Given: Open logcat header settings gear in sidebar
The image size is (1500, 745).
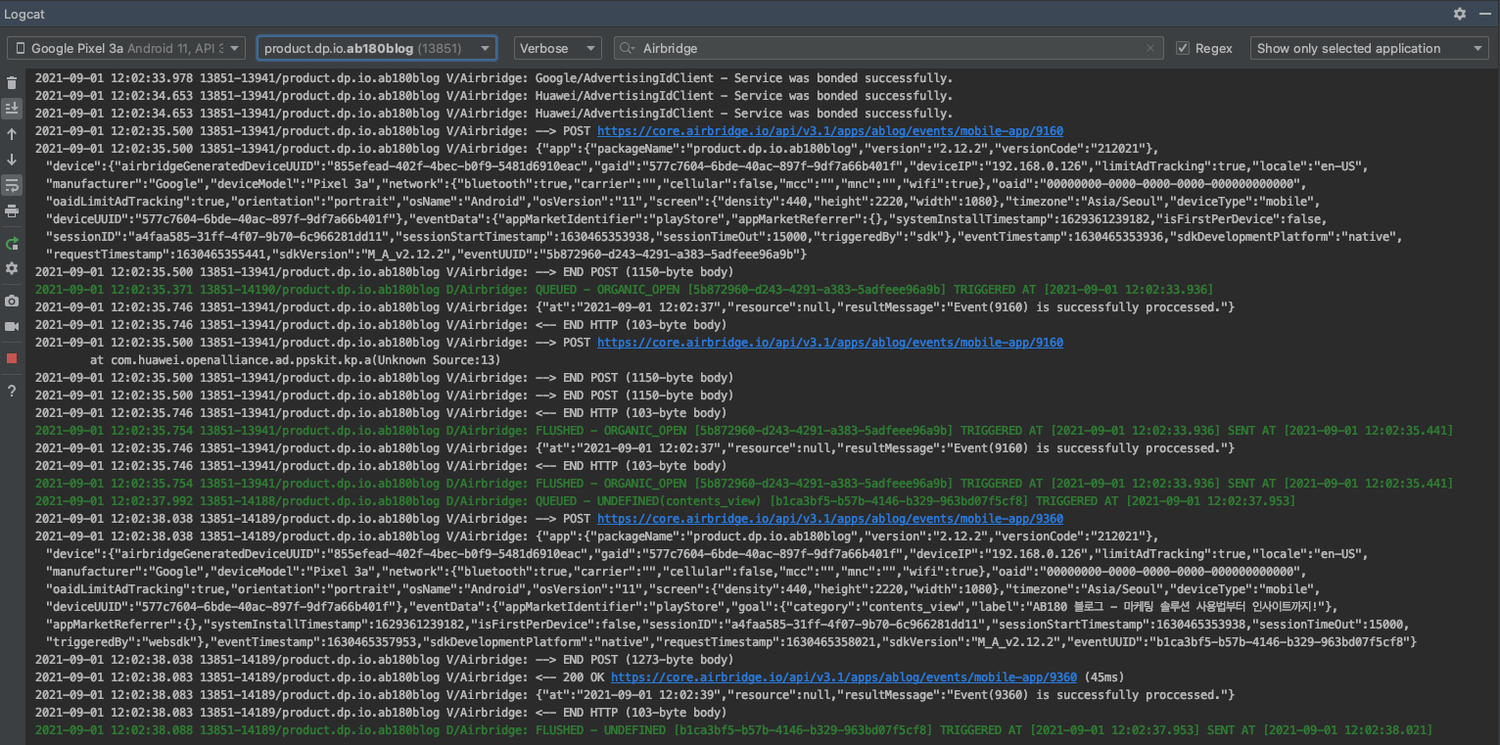Looking at the screenshot, I should pyautogui.click(x=12, y=269).
